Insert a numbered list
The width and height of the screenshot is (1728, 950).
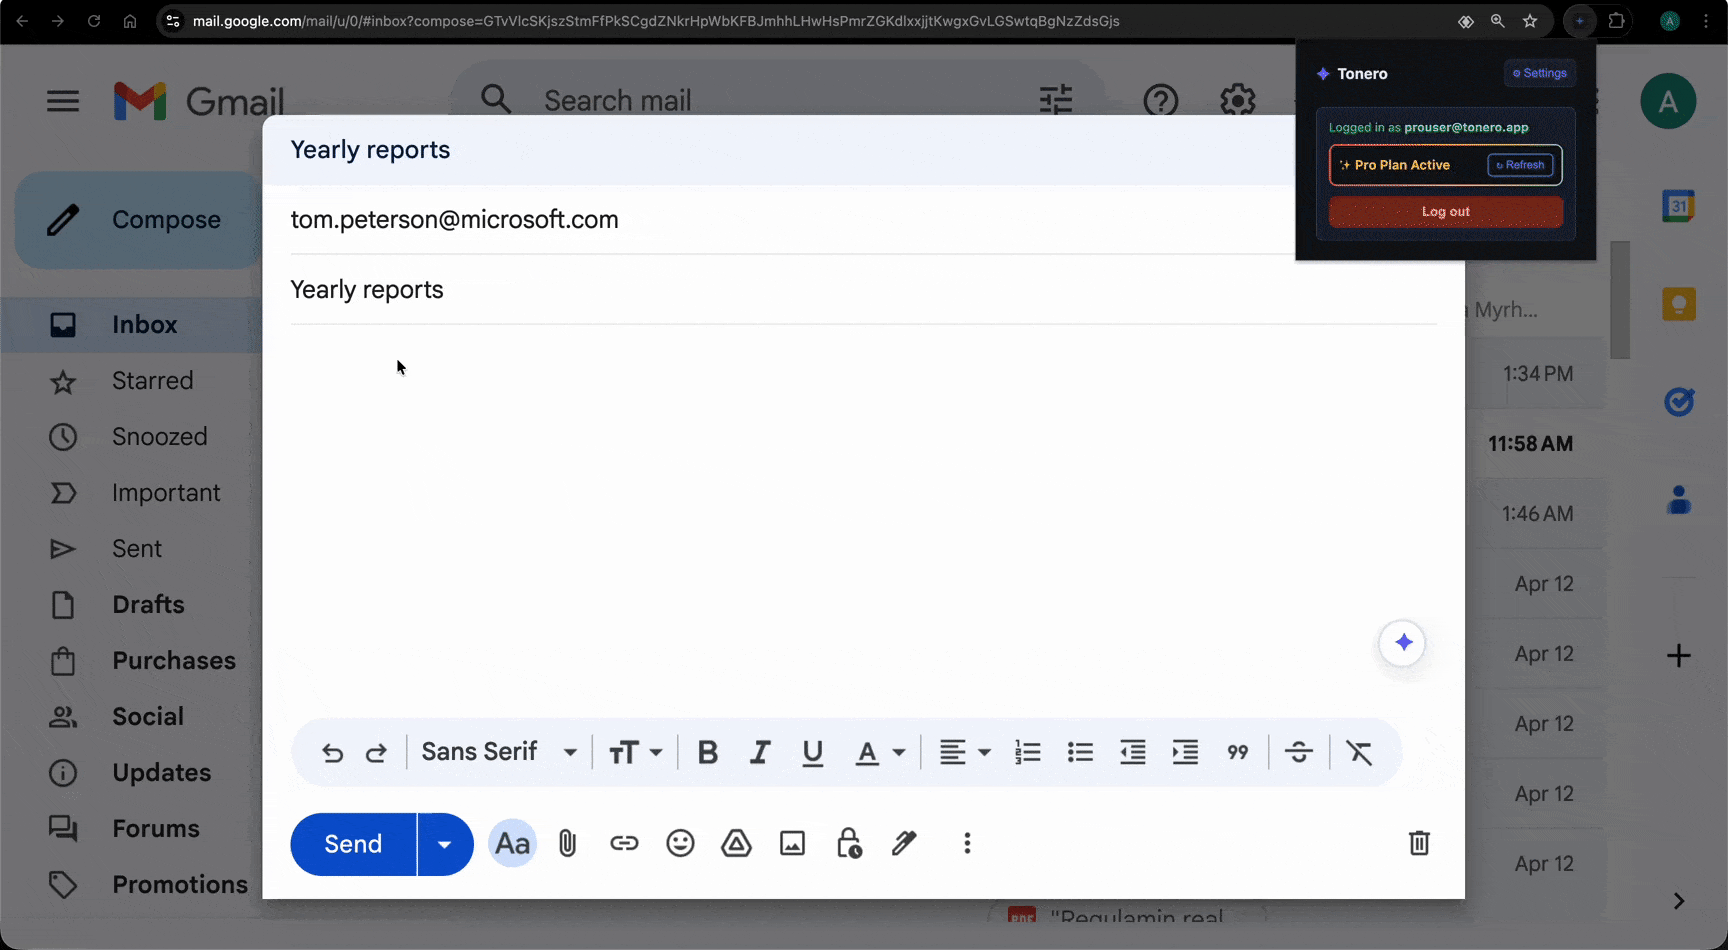click(1028, 752)
